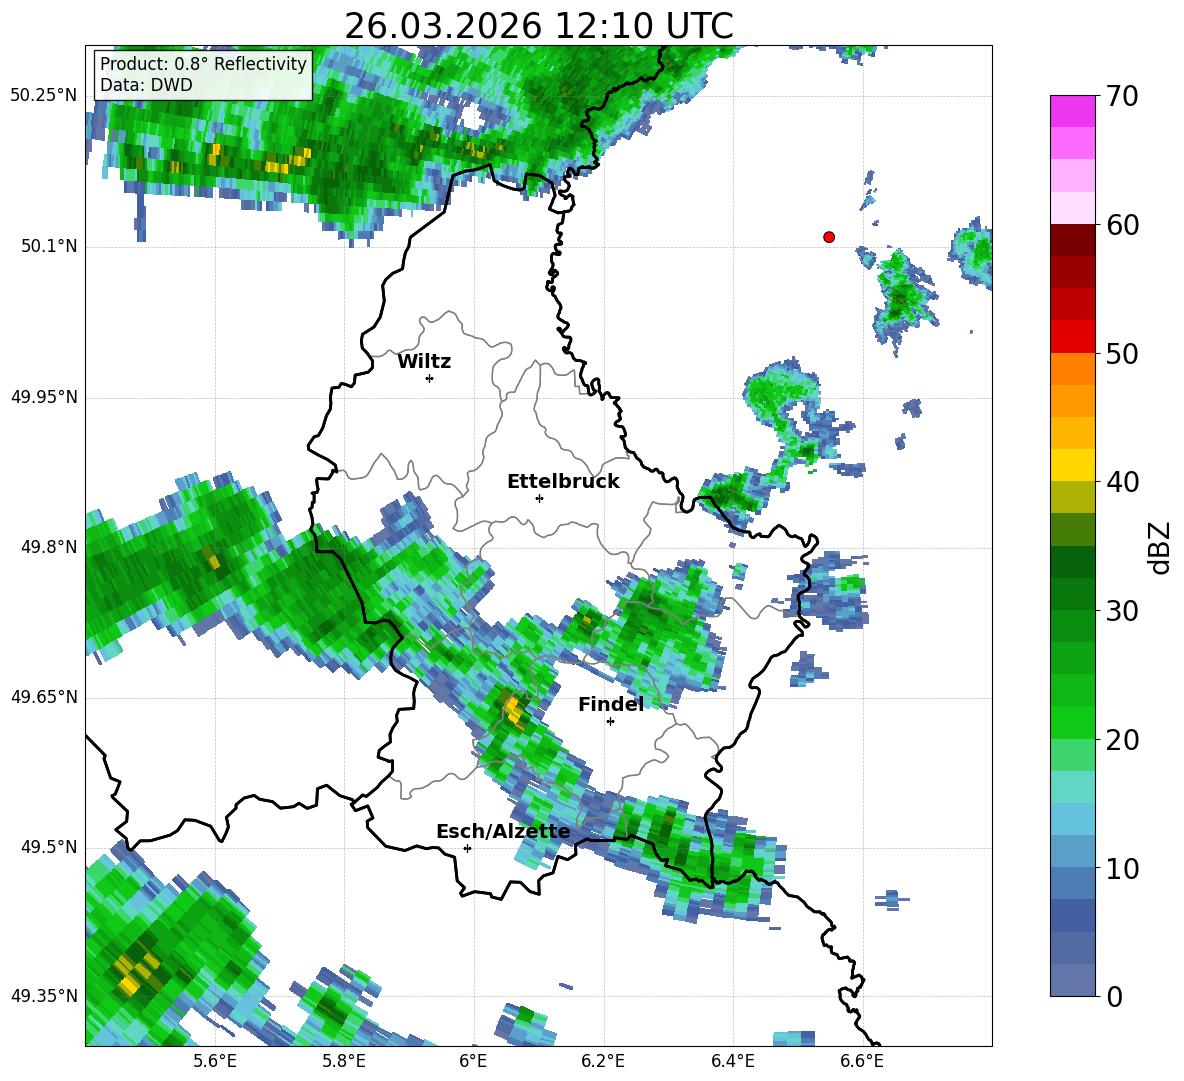This screenshot has width=1184, height=1081.
Task: Click the Findel cross marker
Action: (x=611, y=722)
